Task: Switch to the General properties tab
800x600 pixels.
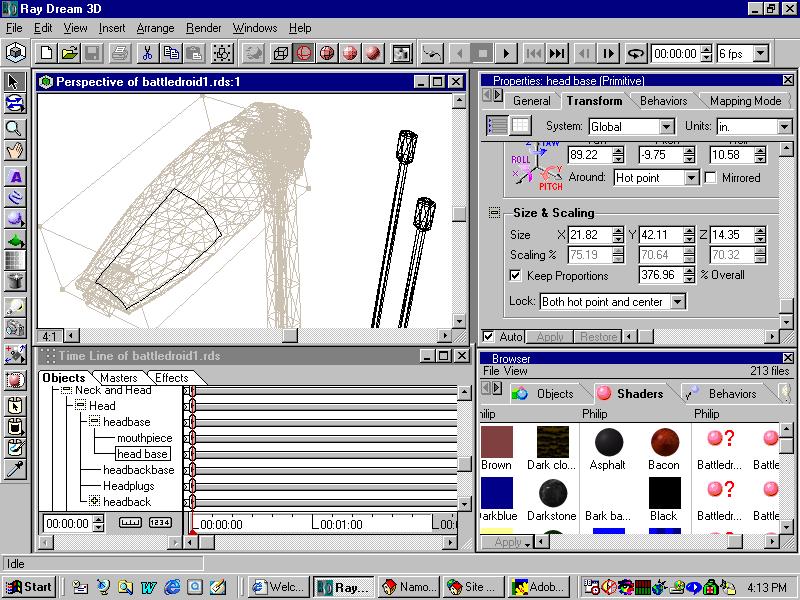Action: tap(532, 101)
